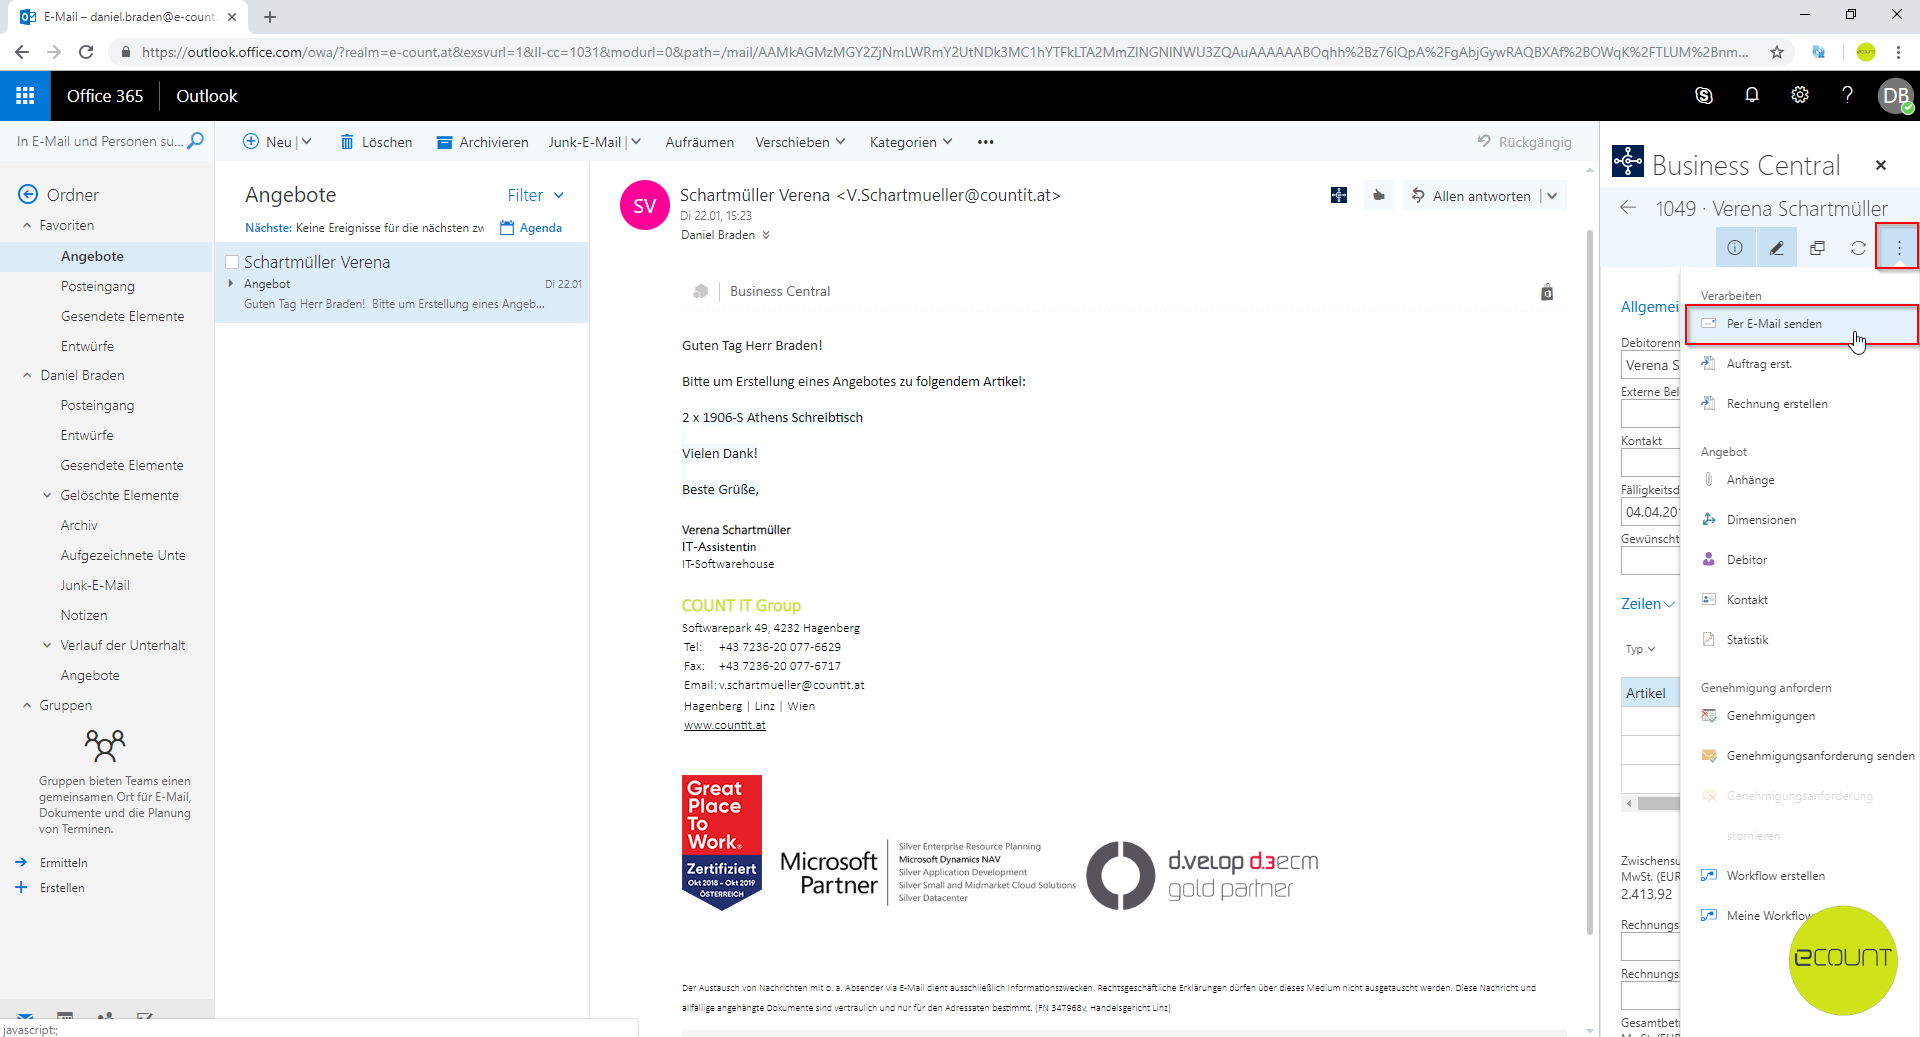This screenshot has height=1037, width=1920.
Task: Collapse the Gruppen section
Action: [27, 706]
